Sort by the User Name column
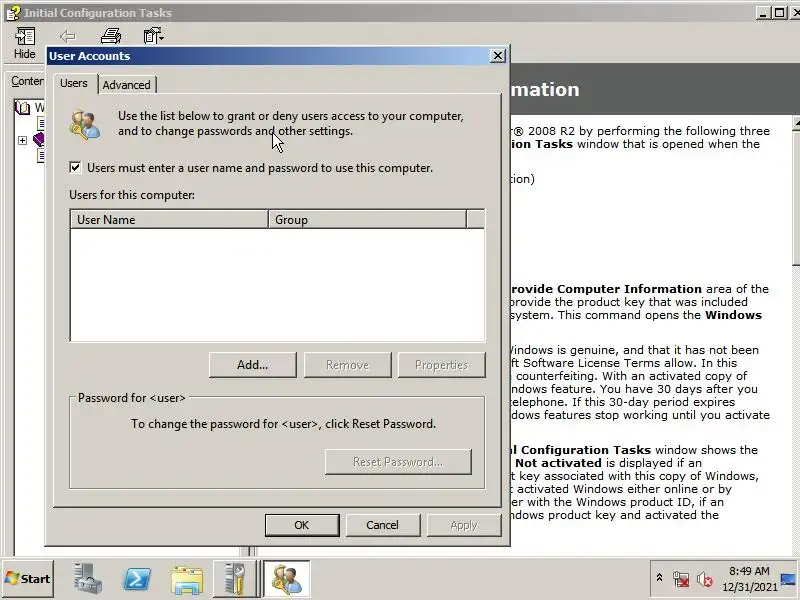 pyautogui.click(x=169, y=219)
